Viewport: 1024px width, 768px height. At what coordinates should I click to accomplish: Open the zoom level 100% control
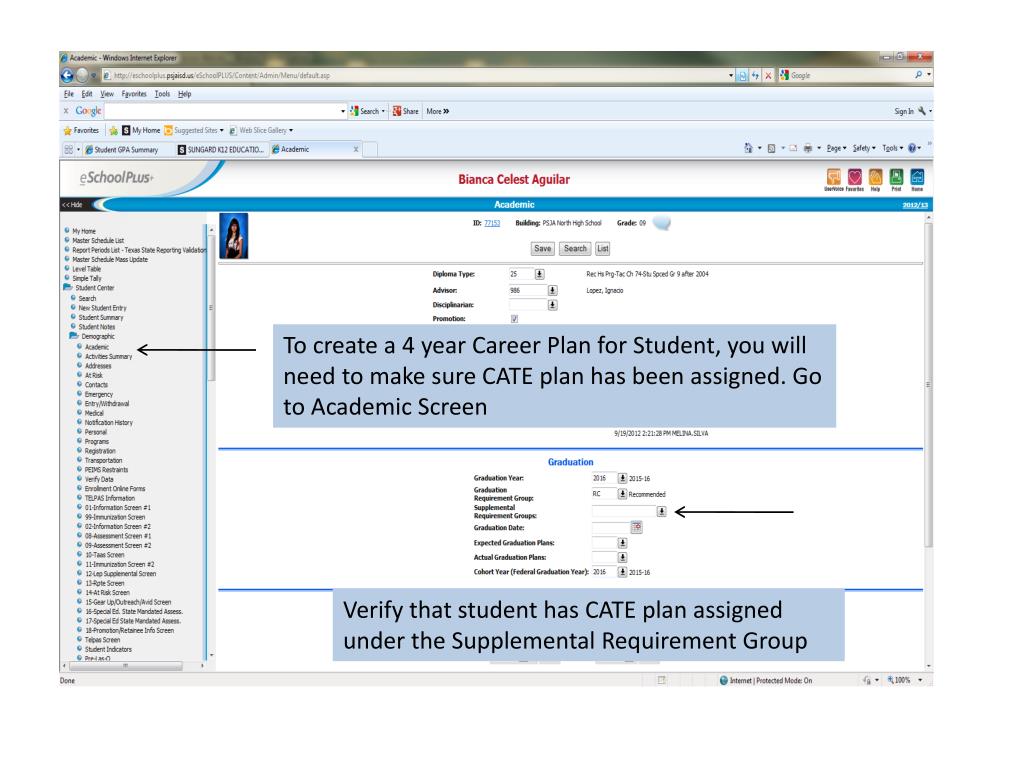[x=905, y=680]
